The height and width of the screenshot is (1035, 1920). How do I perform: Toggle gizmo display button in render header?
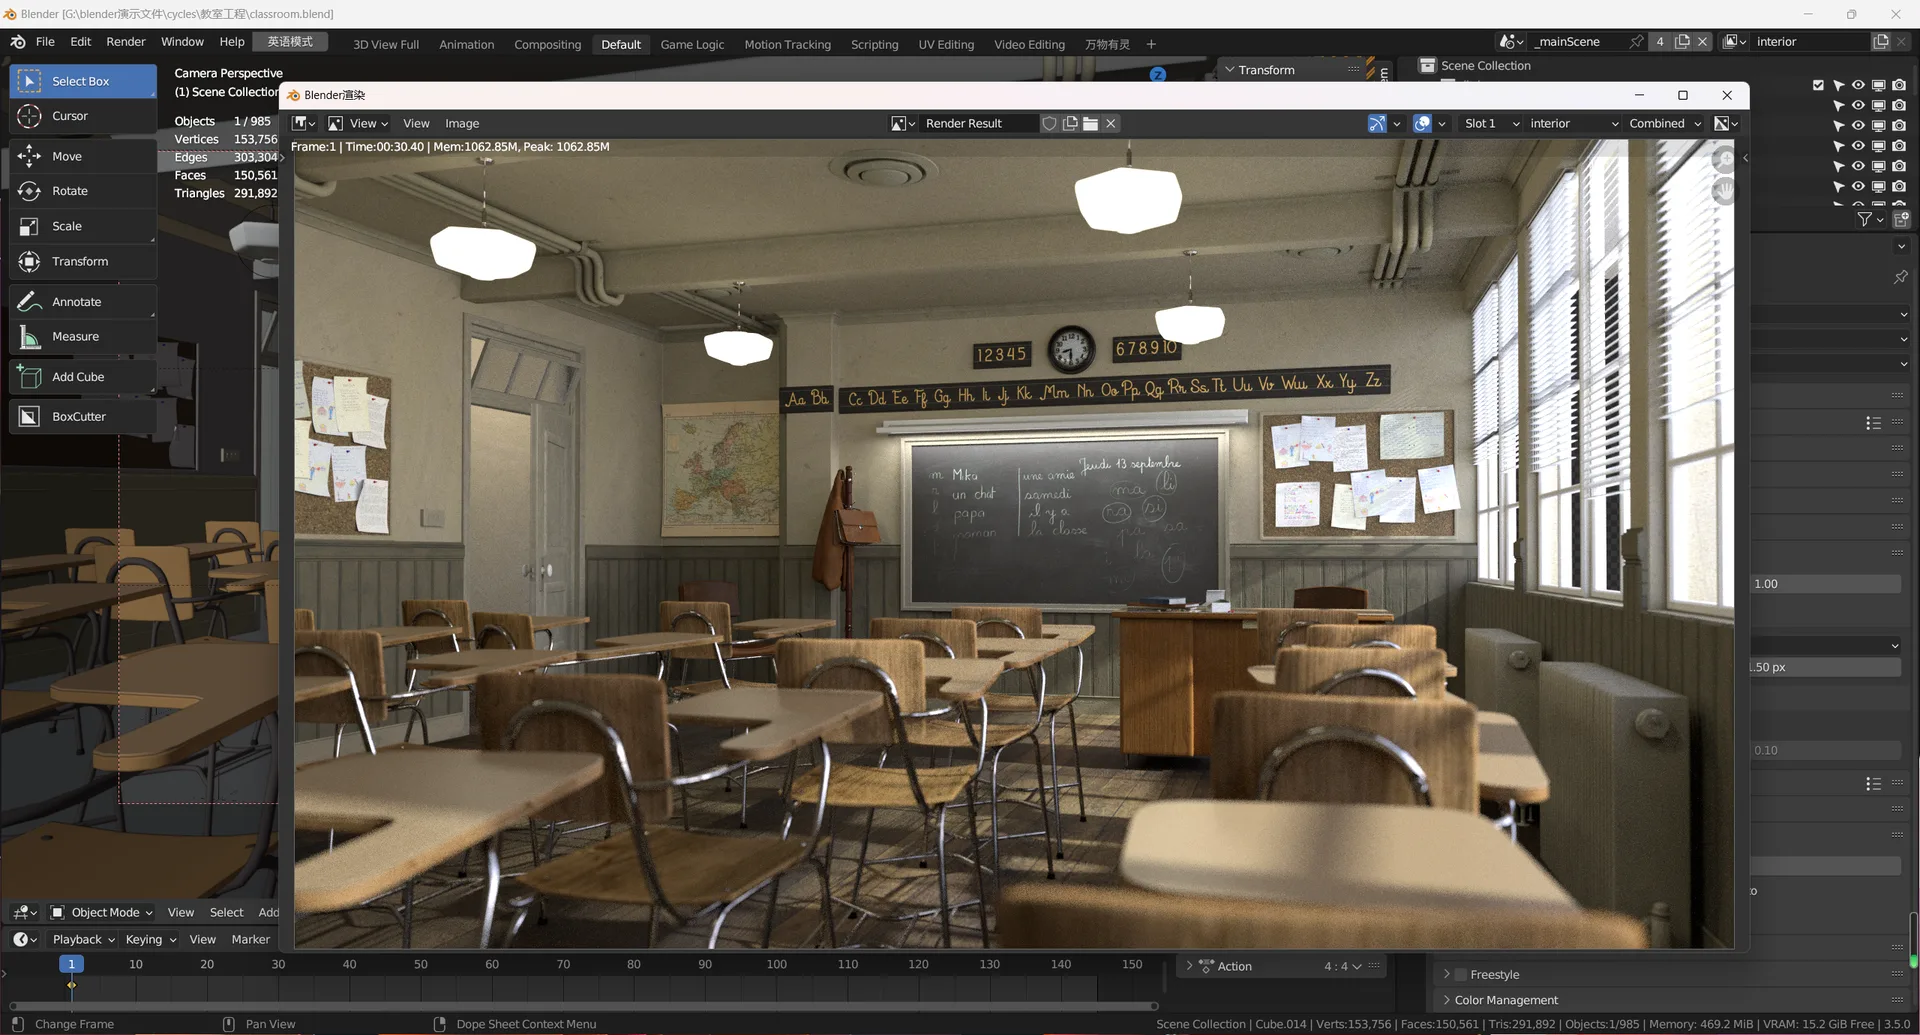pyautogui.click(x=1377, y=123)
